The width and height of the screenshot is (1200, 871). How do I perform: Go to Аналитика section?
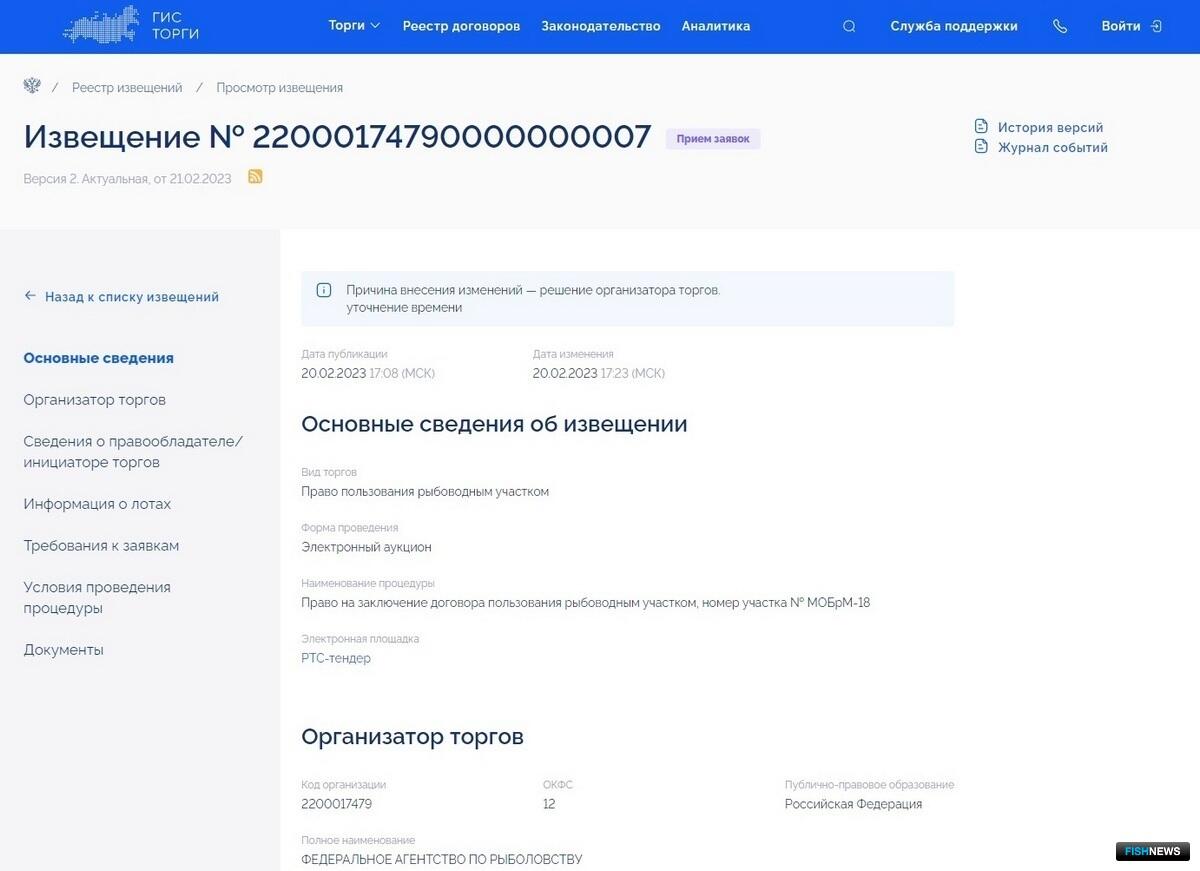(x=716, y=26)
